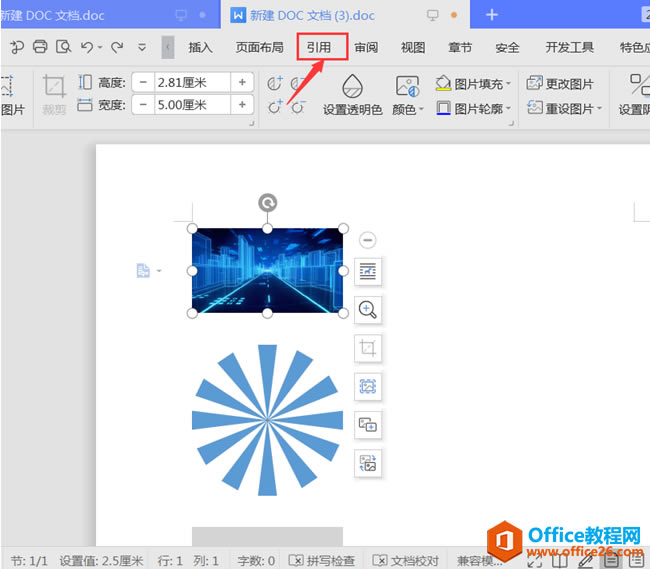This screenshot has width=650, height=569.
Task: Open print preview icon
Action: 63,47
